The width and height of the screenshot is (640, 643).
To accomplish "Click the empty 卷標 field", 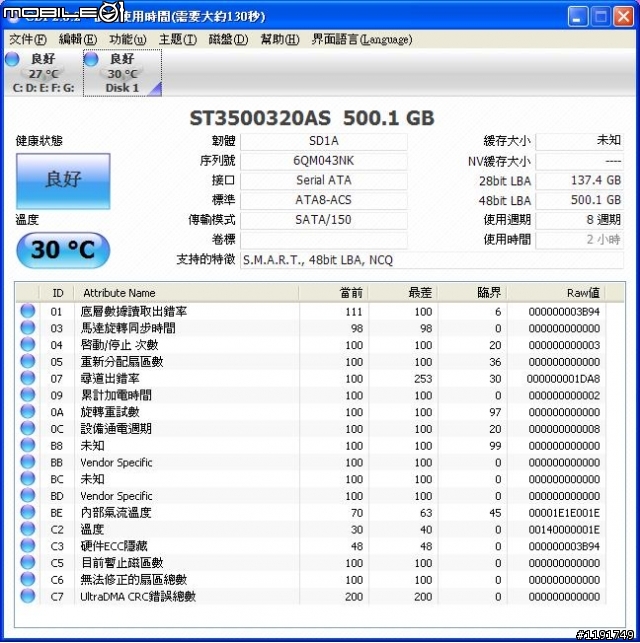I will (324, 240).
